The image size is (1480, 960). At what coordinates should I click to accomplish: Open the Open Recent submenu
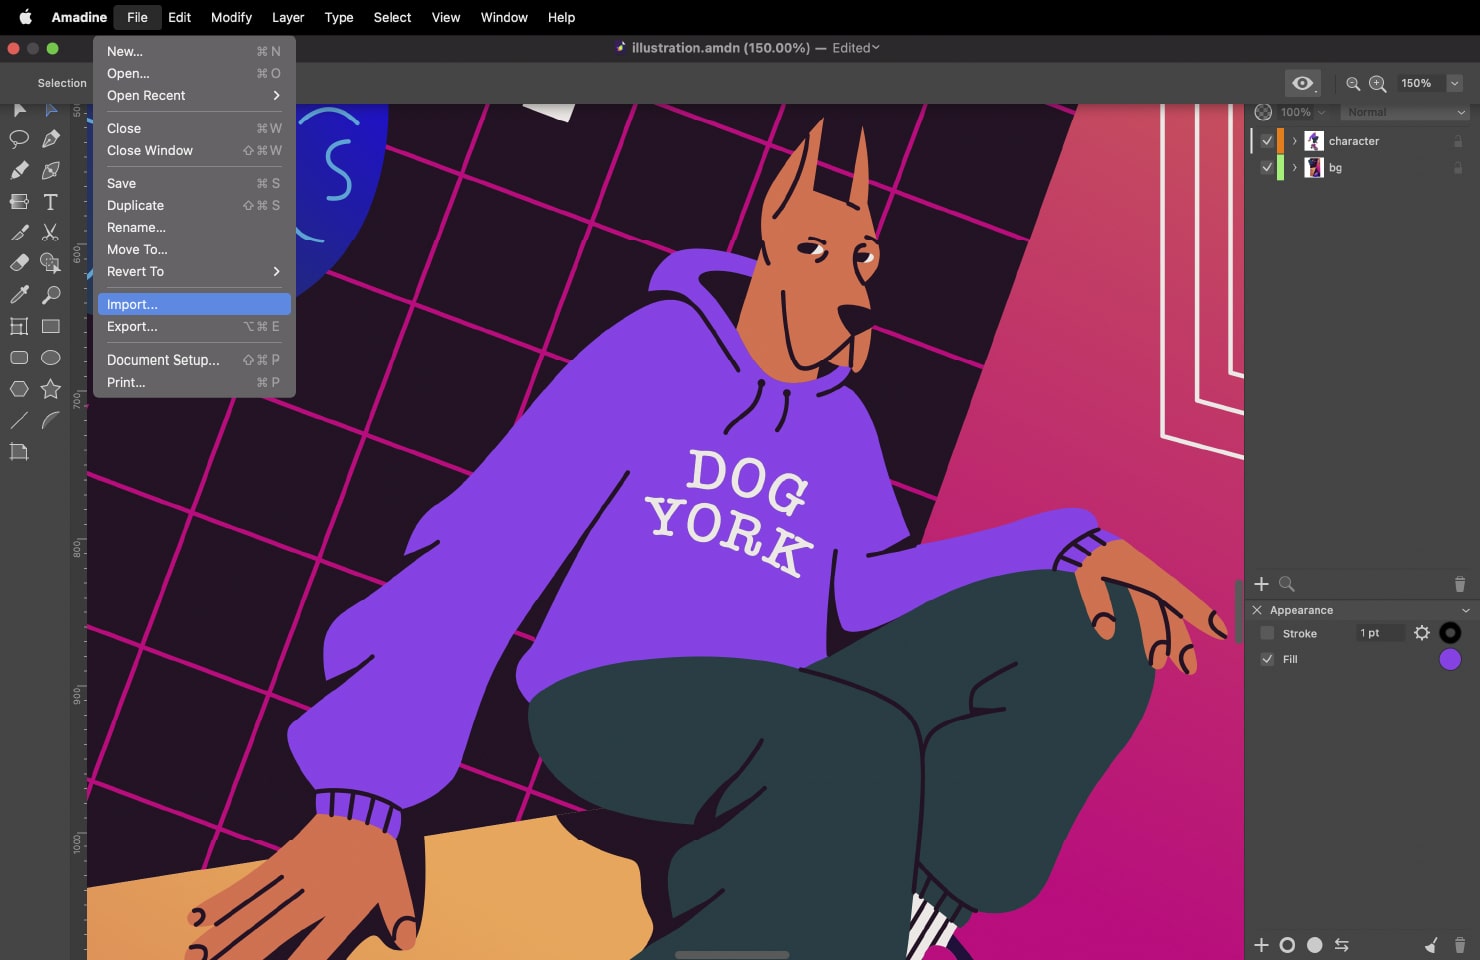[x=194, y=95]
